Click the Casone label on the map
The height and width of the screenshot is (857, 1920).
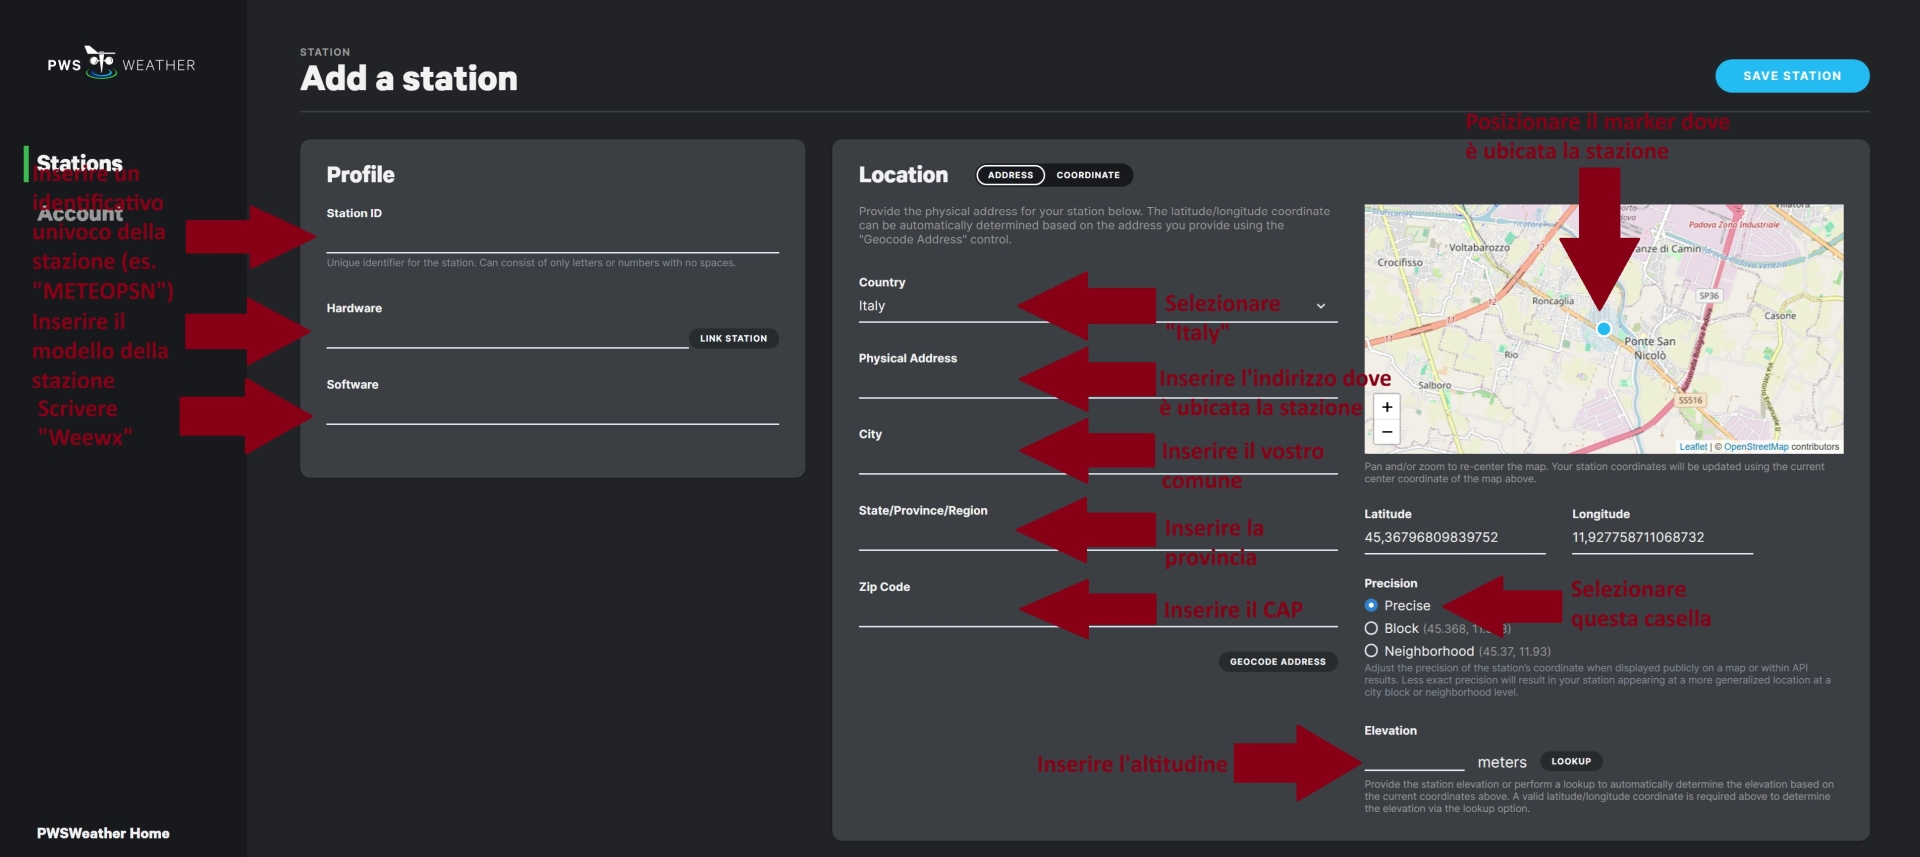pos(1780,316)
